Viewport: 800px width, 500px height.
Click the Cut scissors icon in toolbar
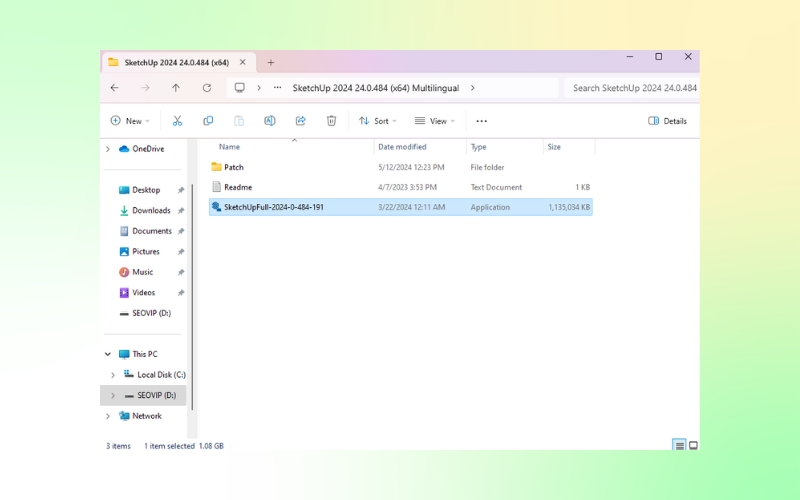point(177,121)
